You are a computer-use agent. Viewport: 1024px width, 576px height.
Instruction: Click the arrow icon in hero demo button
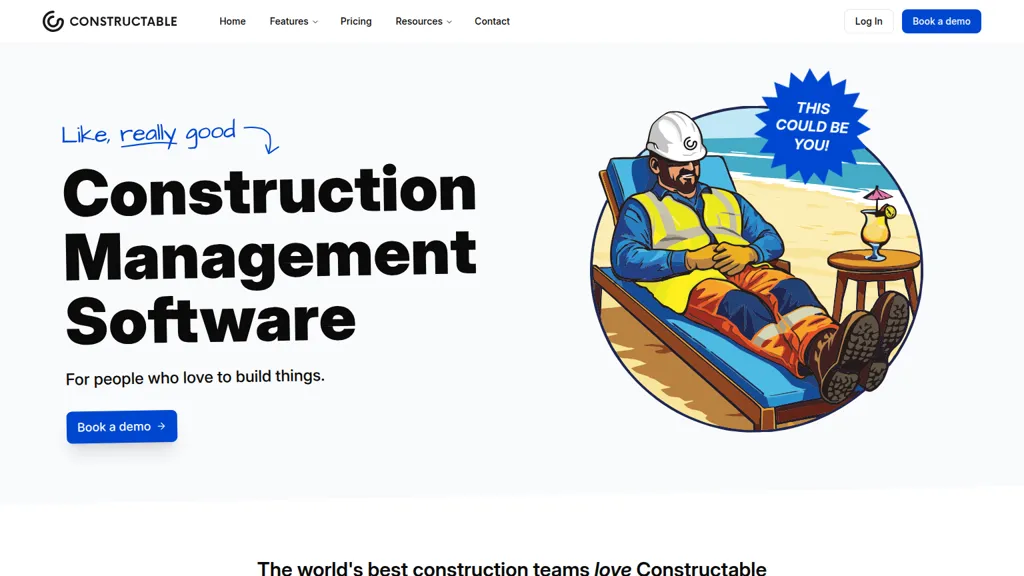pos(161,426)
